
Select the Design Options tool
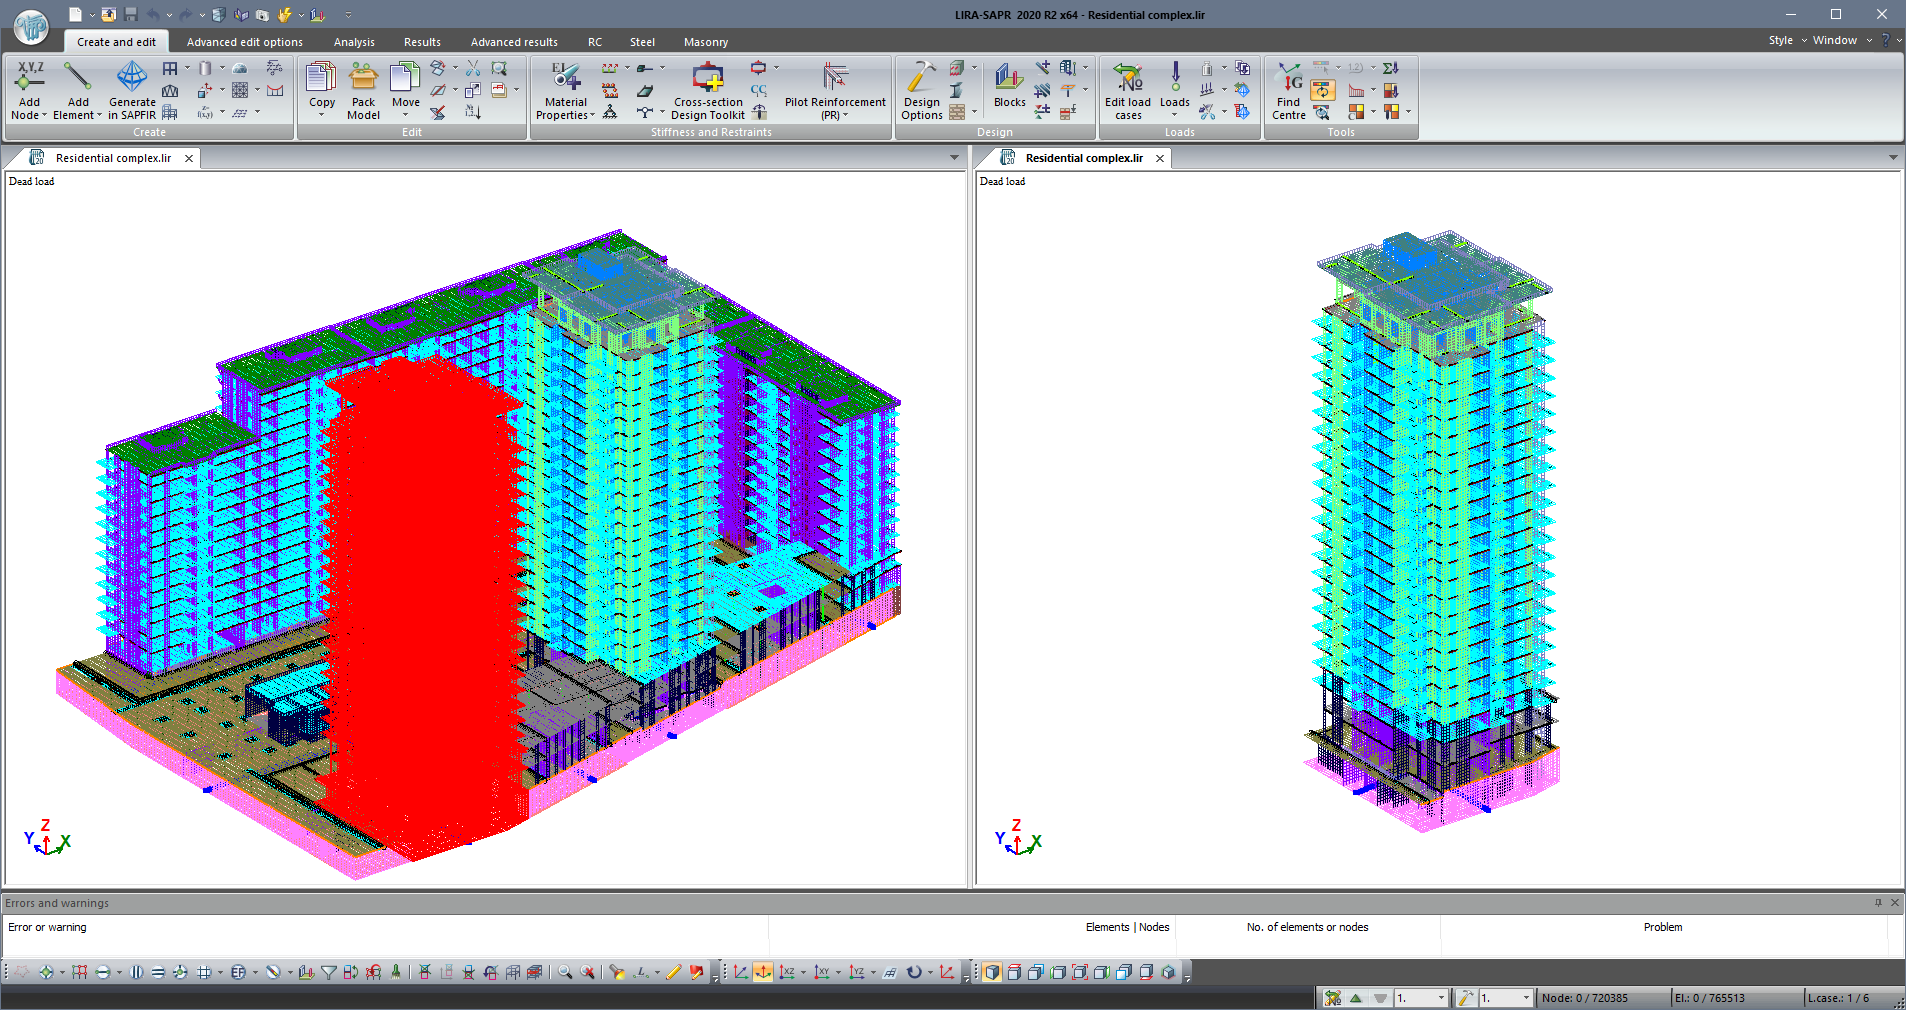[920, 89]
